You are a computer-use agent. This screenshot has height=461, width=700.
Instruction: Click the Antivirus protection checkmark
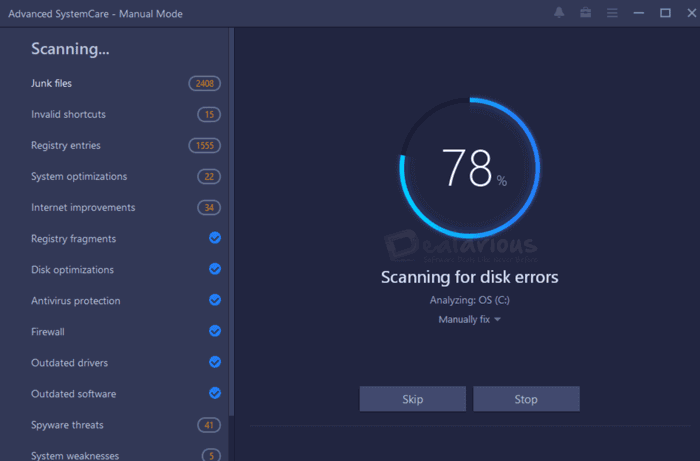click(x=215, y=300)
